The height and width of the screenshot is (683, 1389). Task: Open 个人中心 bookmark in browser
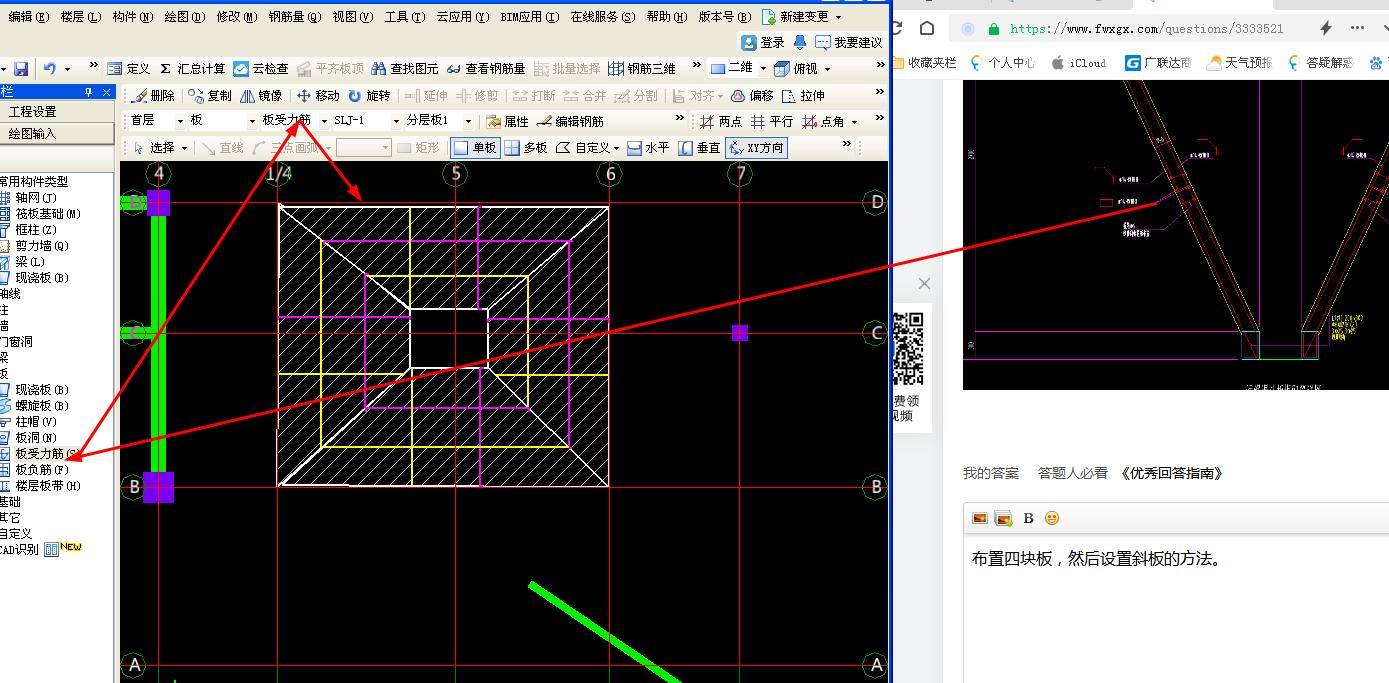1003,62
